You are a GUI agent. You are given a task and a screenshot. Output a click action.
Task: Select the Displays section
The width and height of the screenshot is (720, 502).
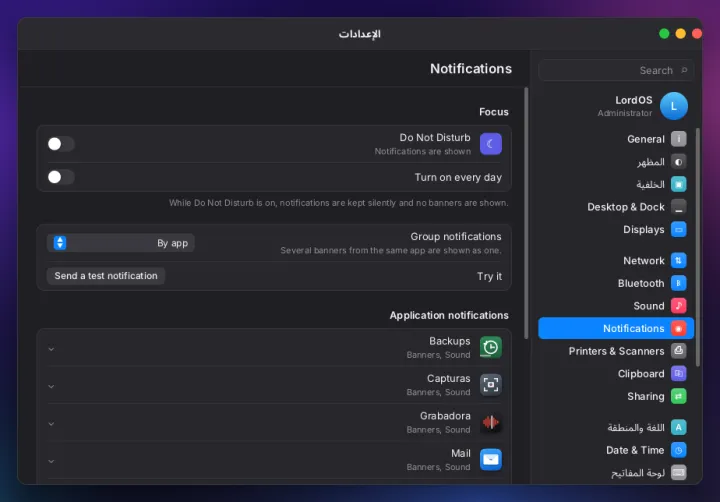click(616, 229)
